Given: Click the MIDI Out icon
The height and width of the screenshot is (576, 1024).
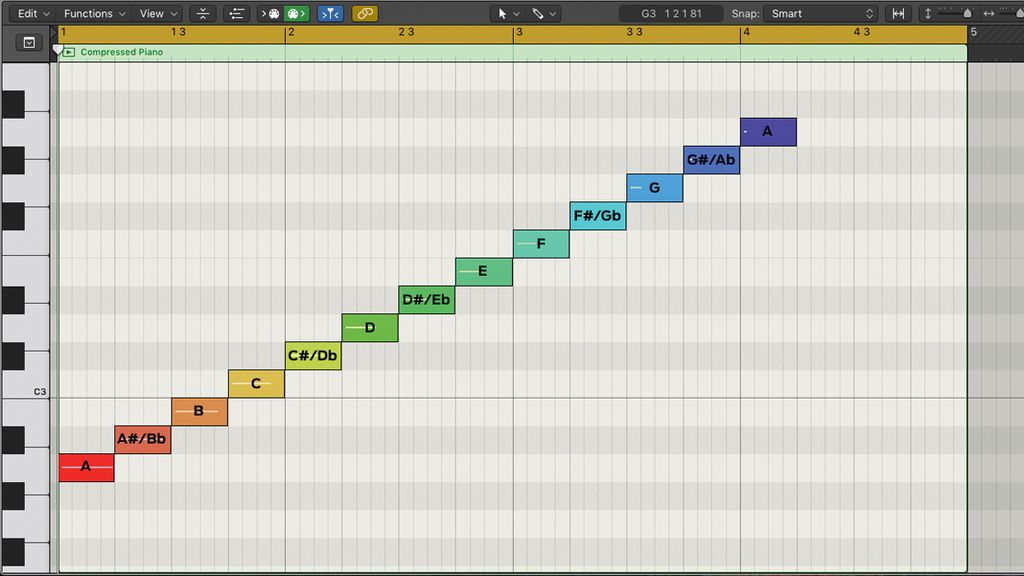Looking at the screenshot, I should [295, 13].
